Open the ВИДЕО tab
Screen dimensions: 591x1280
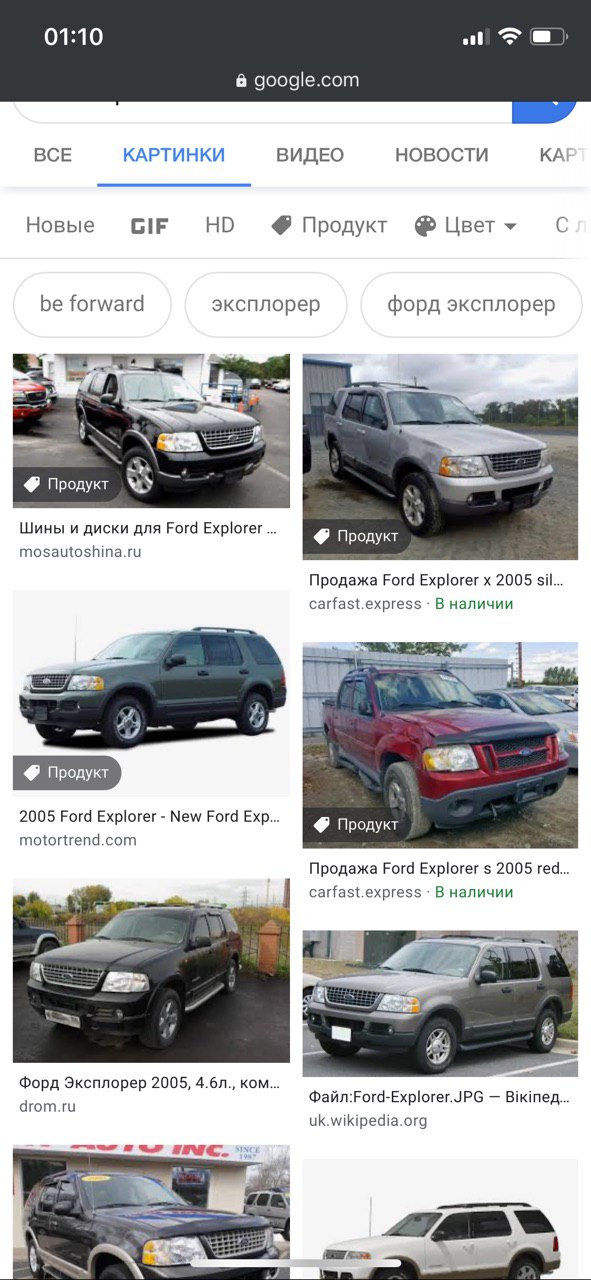[x=310, y=155]
